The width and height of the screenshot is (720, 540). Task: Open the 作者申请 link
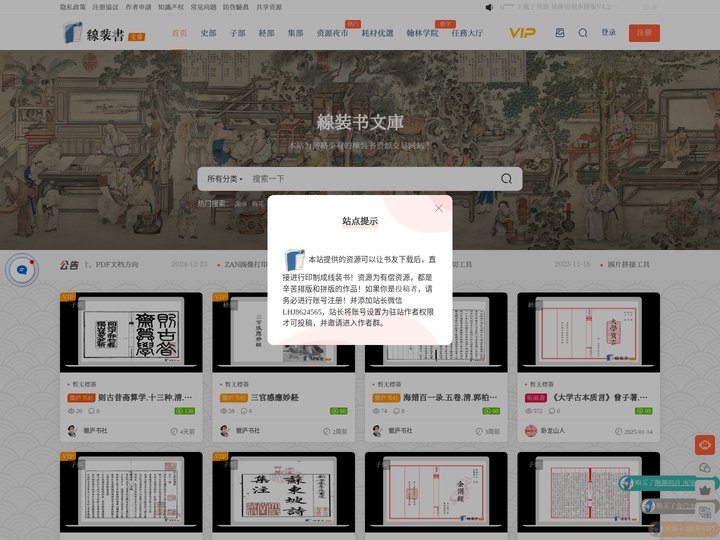(138, 7)
